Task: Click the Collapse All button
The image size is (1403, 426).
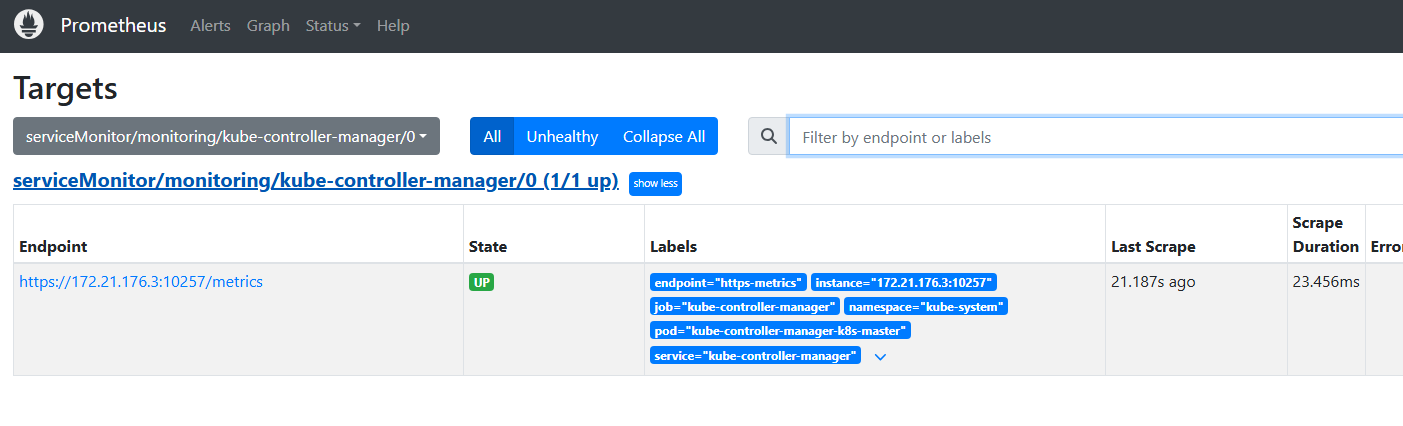Action: 664,137
